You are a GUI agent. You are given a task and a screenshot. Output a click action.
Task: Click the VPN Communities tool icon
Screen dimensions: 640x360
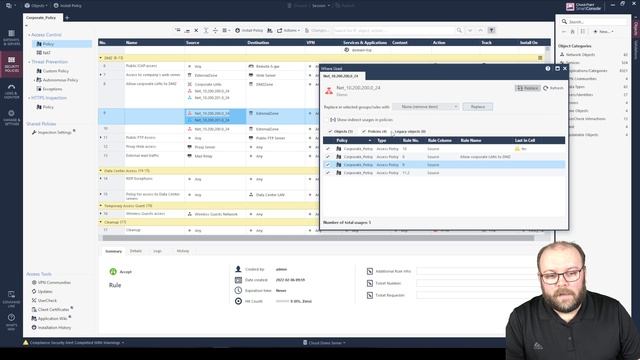(34, 282)
